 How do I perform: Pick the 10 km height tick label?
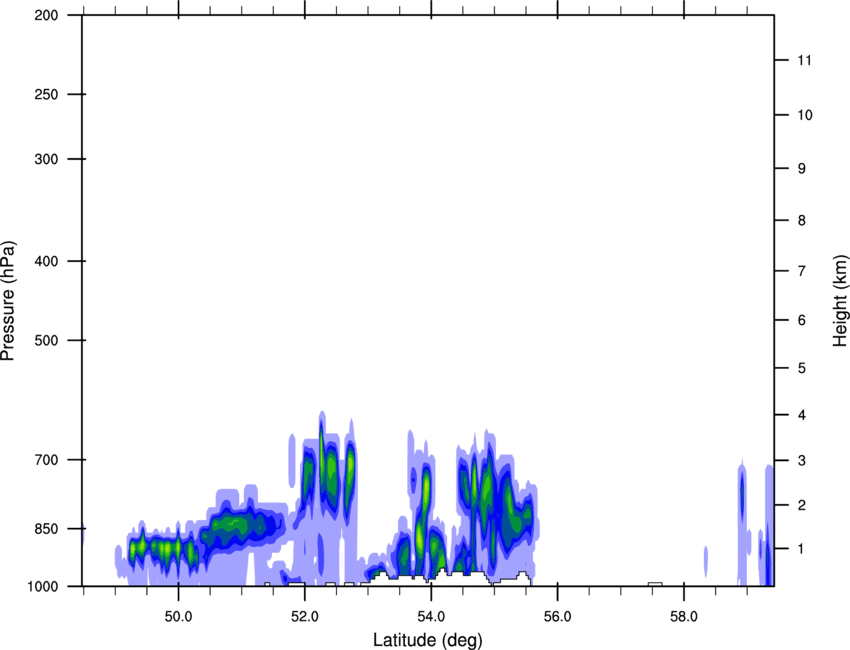click(x=804, y=115)
